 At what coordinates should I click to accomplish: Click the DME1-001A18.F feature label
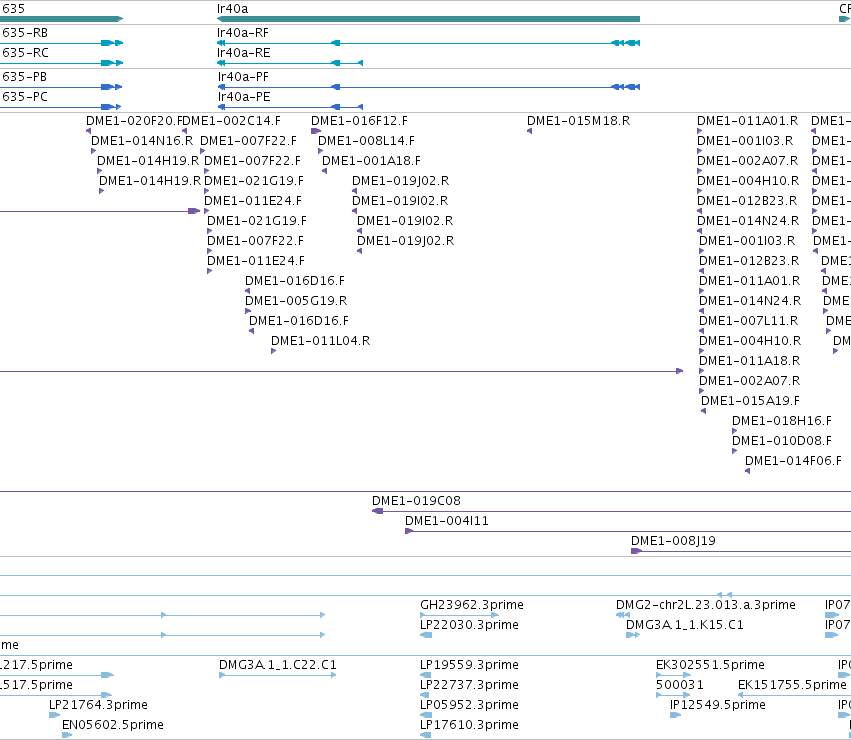pos(371,161)
